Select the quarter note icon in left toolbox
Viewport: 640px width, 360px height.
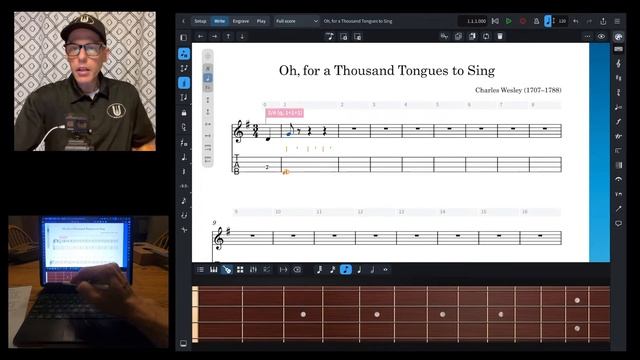pyautogui.click(x=184, y=157)
